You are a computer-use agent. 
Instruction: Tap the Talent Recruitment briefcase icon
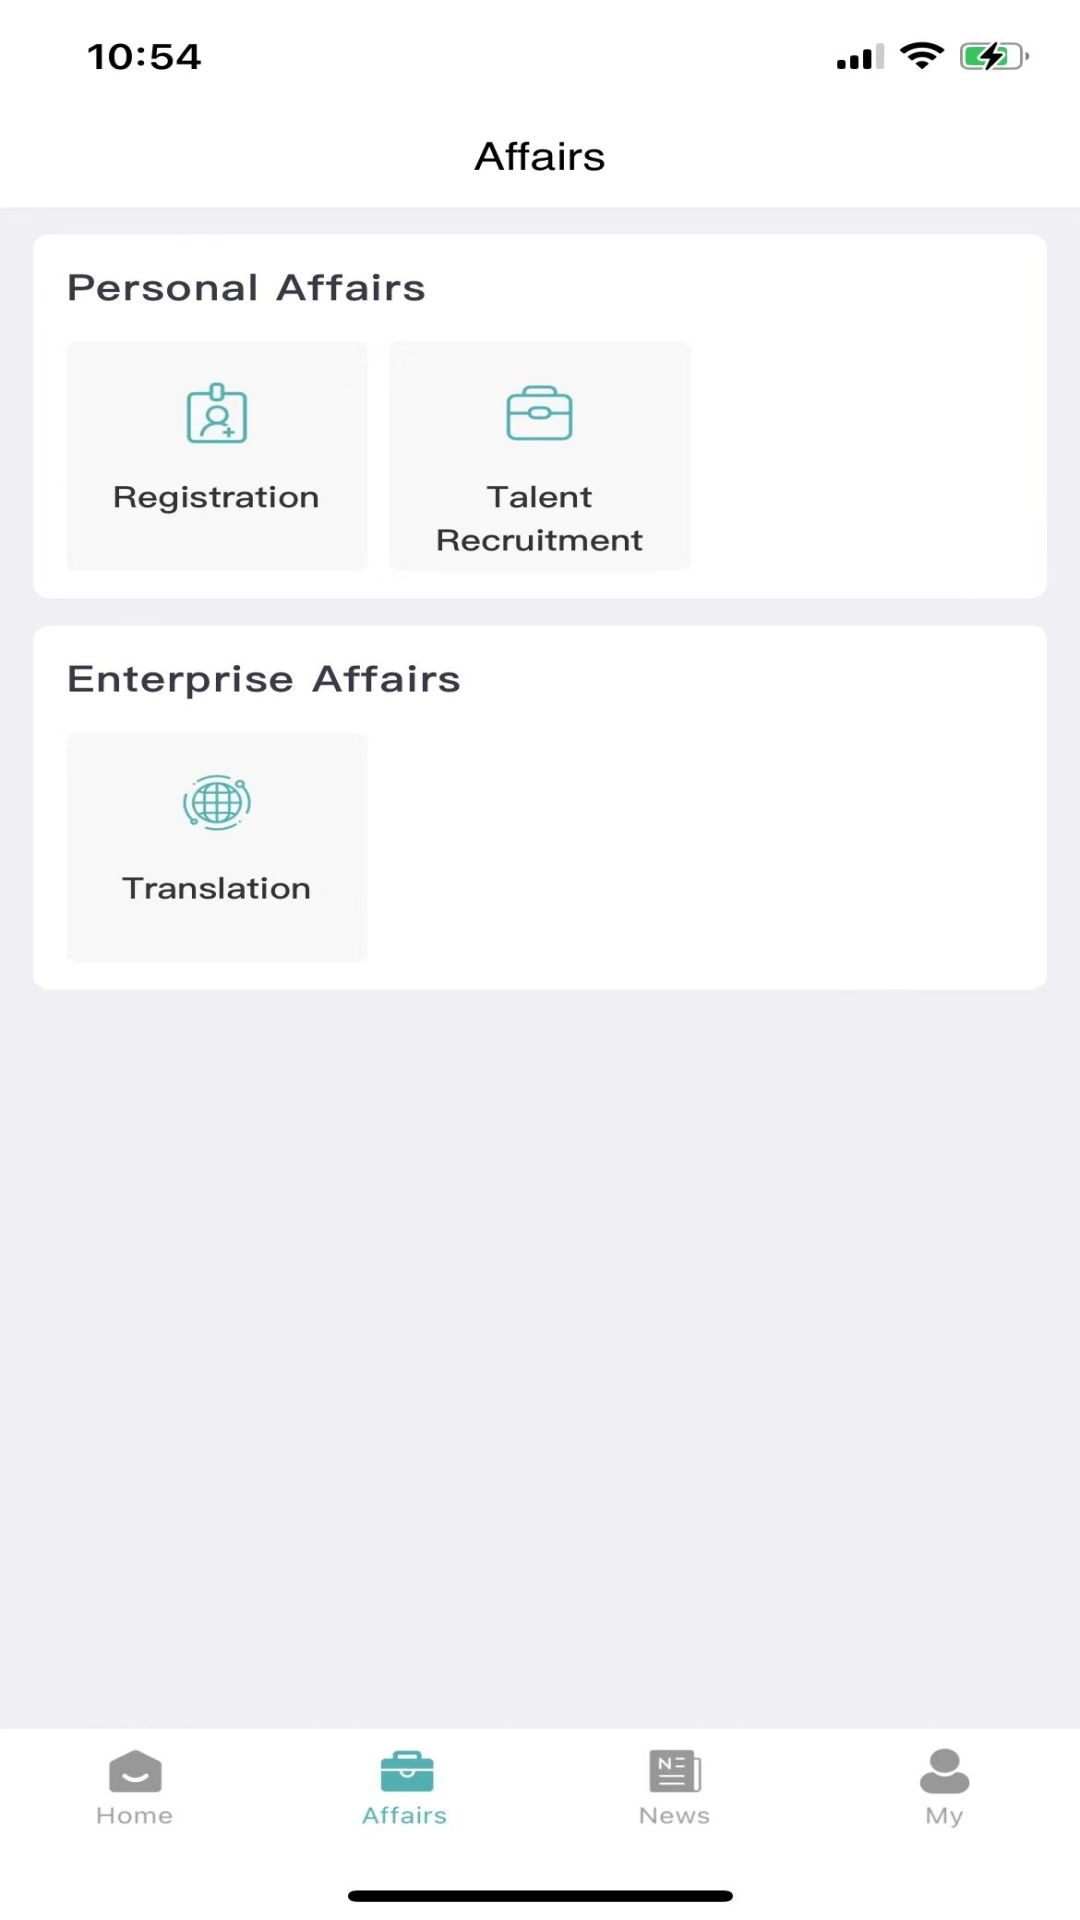(x=539, y=413)
